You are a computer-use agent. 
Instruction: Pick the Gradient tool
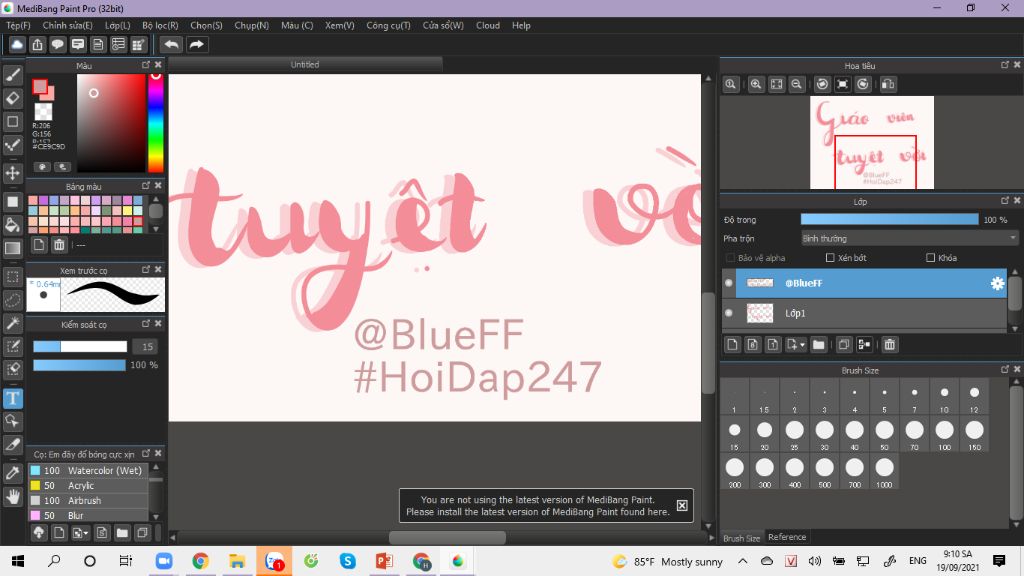point(12,248)
